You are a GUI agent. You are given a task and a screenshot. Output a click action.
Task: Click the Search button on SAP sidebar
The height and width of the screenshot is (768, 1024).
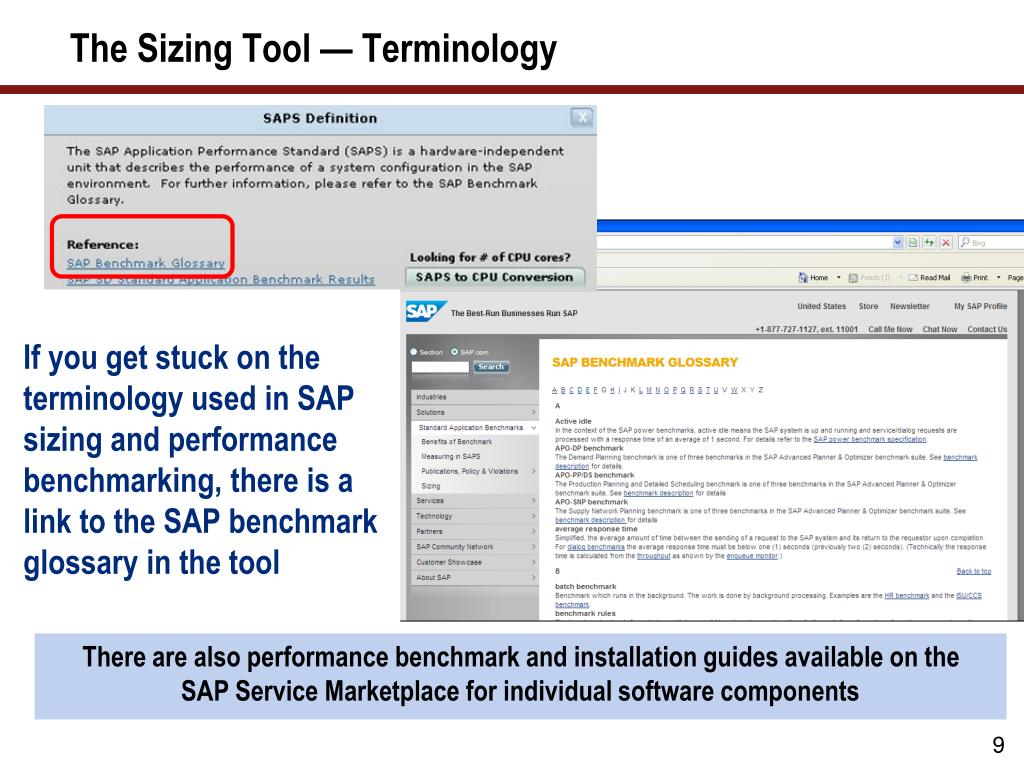490,367
